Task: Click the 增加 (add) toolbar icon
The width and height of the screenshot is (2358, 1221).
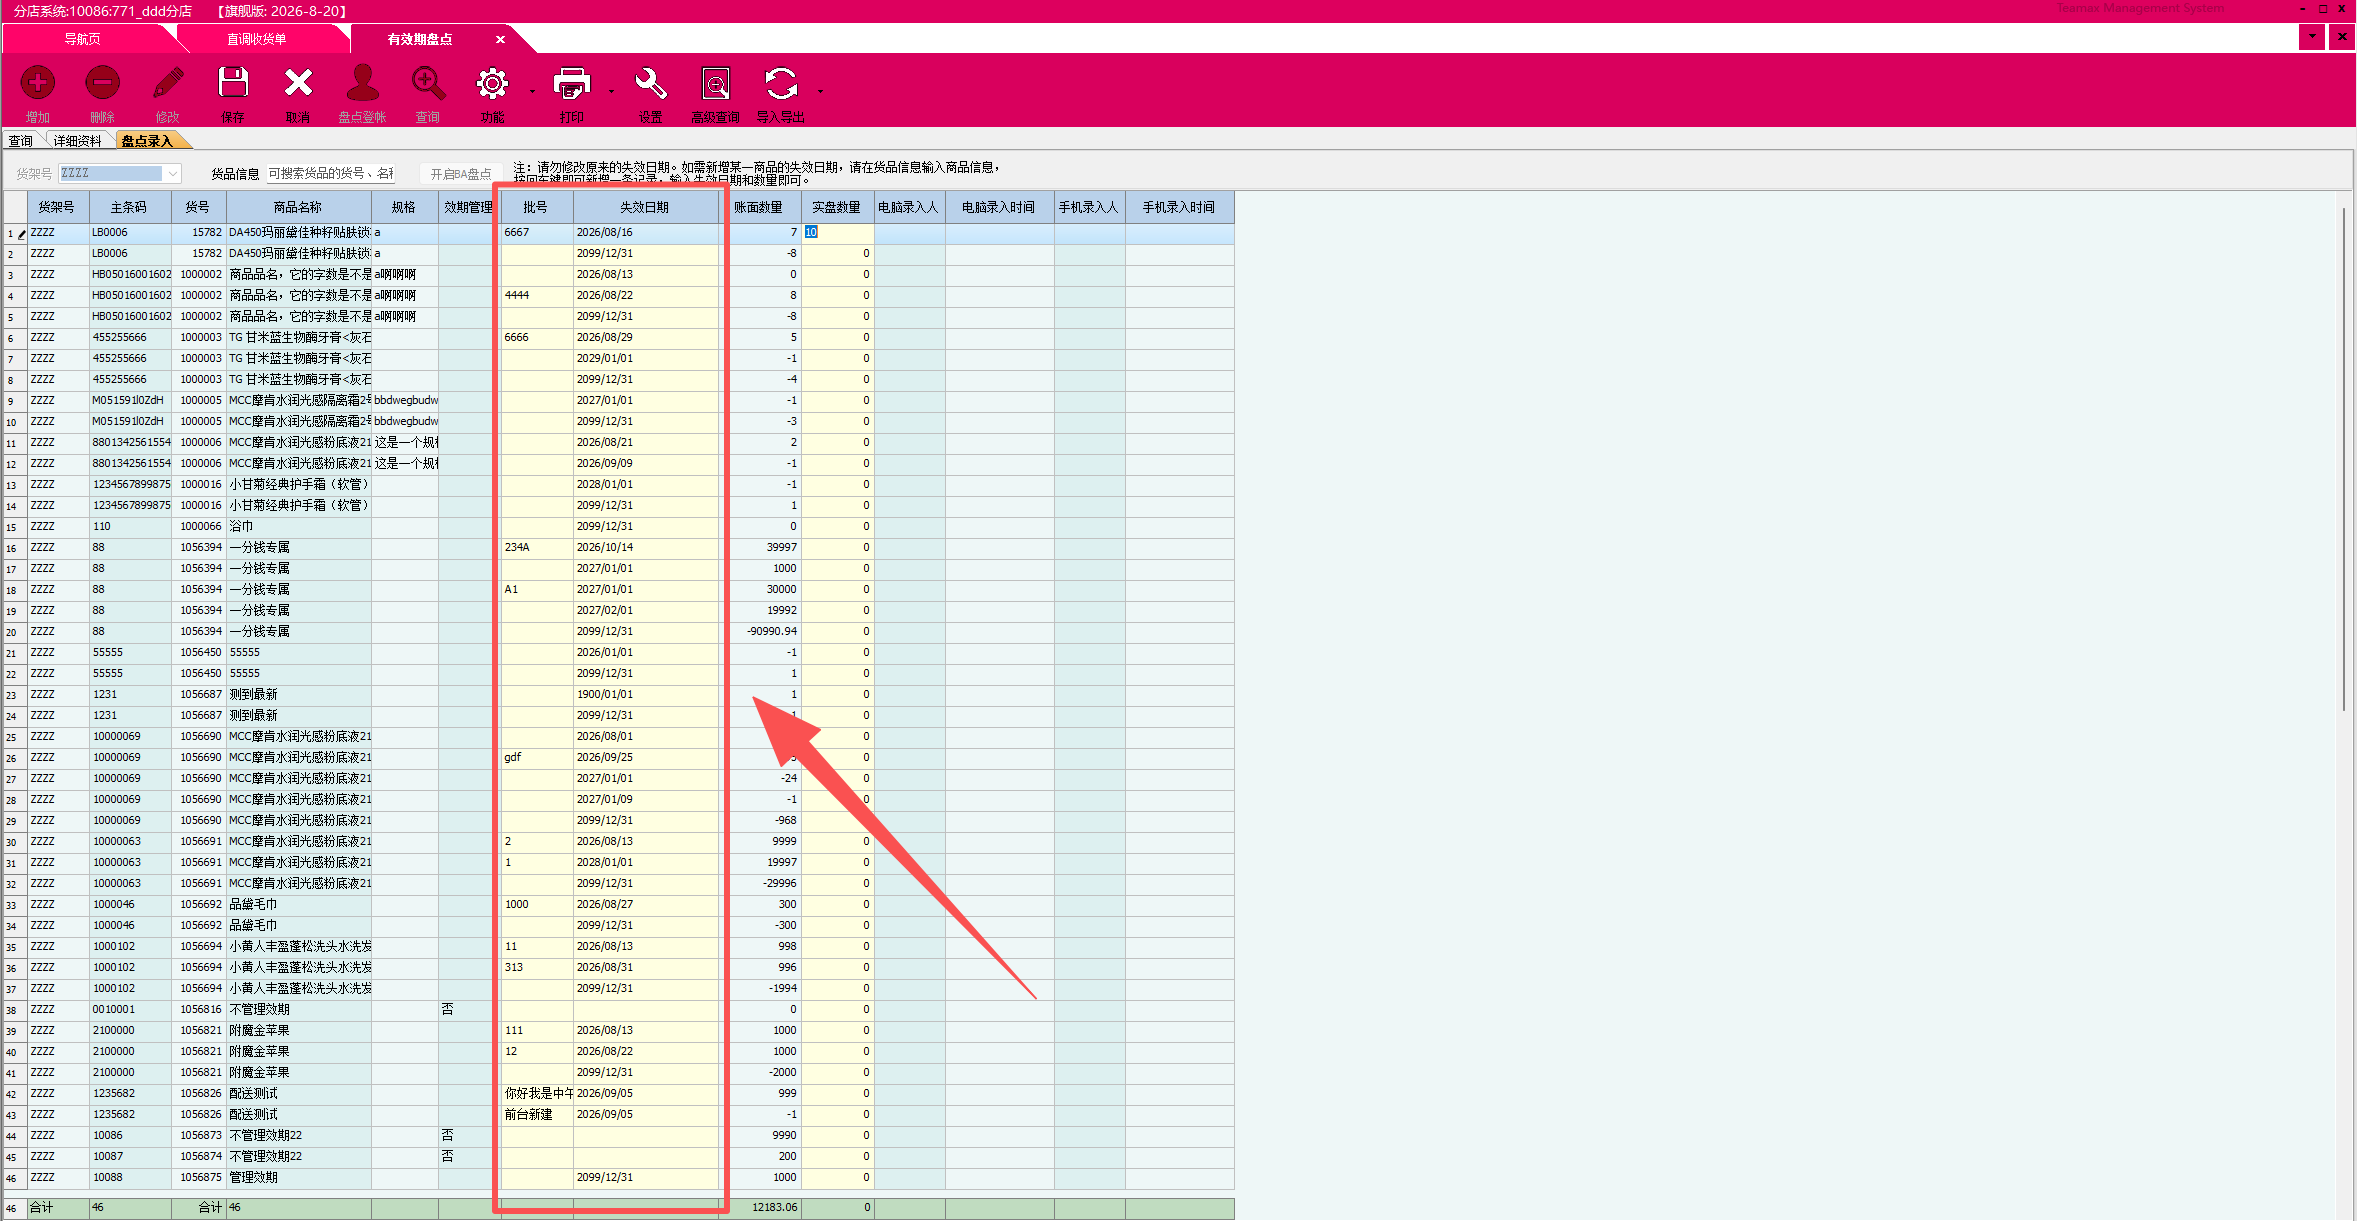Action: (38, 83)
